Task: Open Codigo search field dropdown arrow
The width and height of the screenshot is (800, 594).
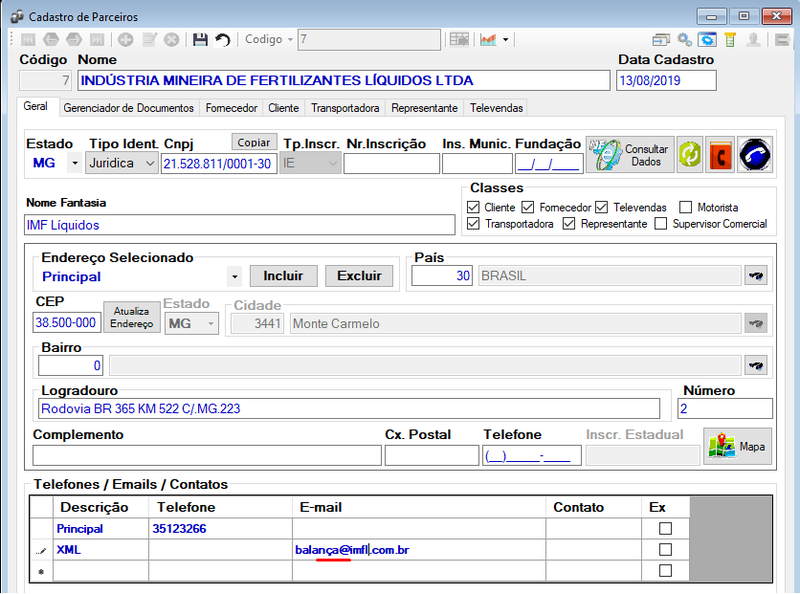Action: pos(290,40)
